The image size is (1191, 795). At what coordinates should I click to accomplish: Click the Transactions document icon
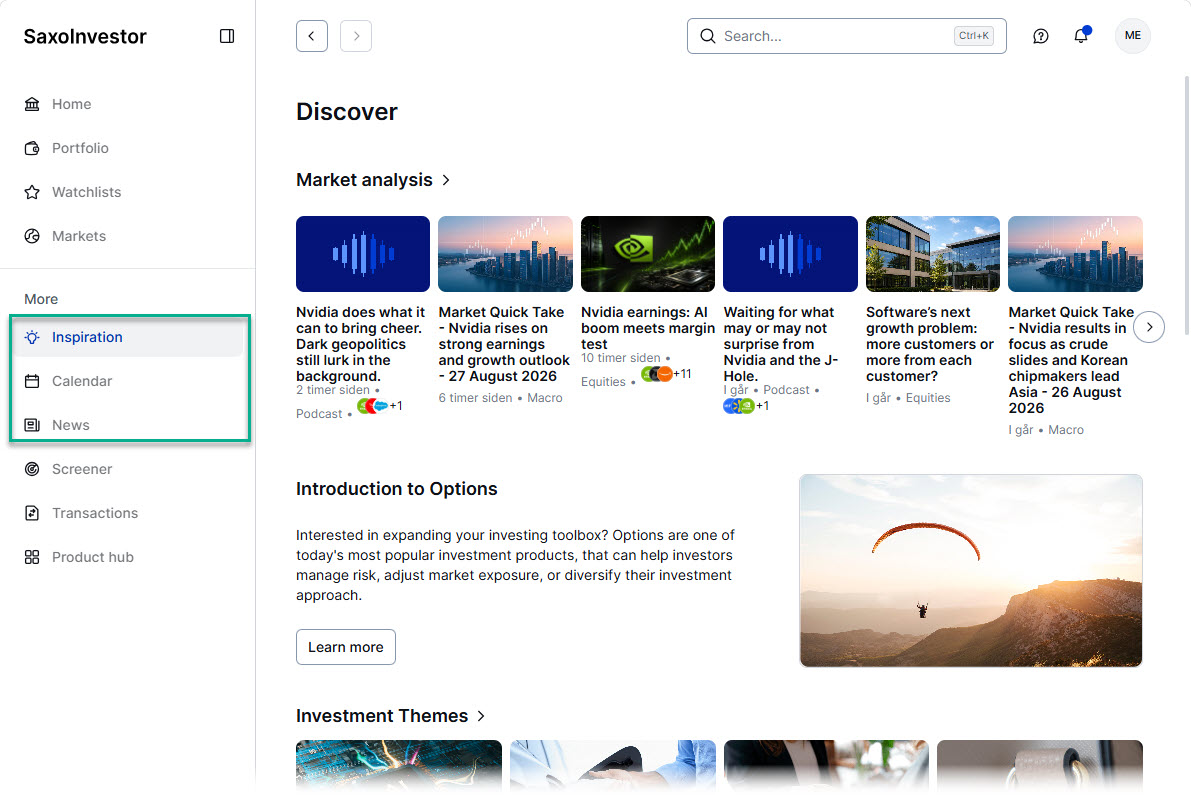[32, 513]
